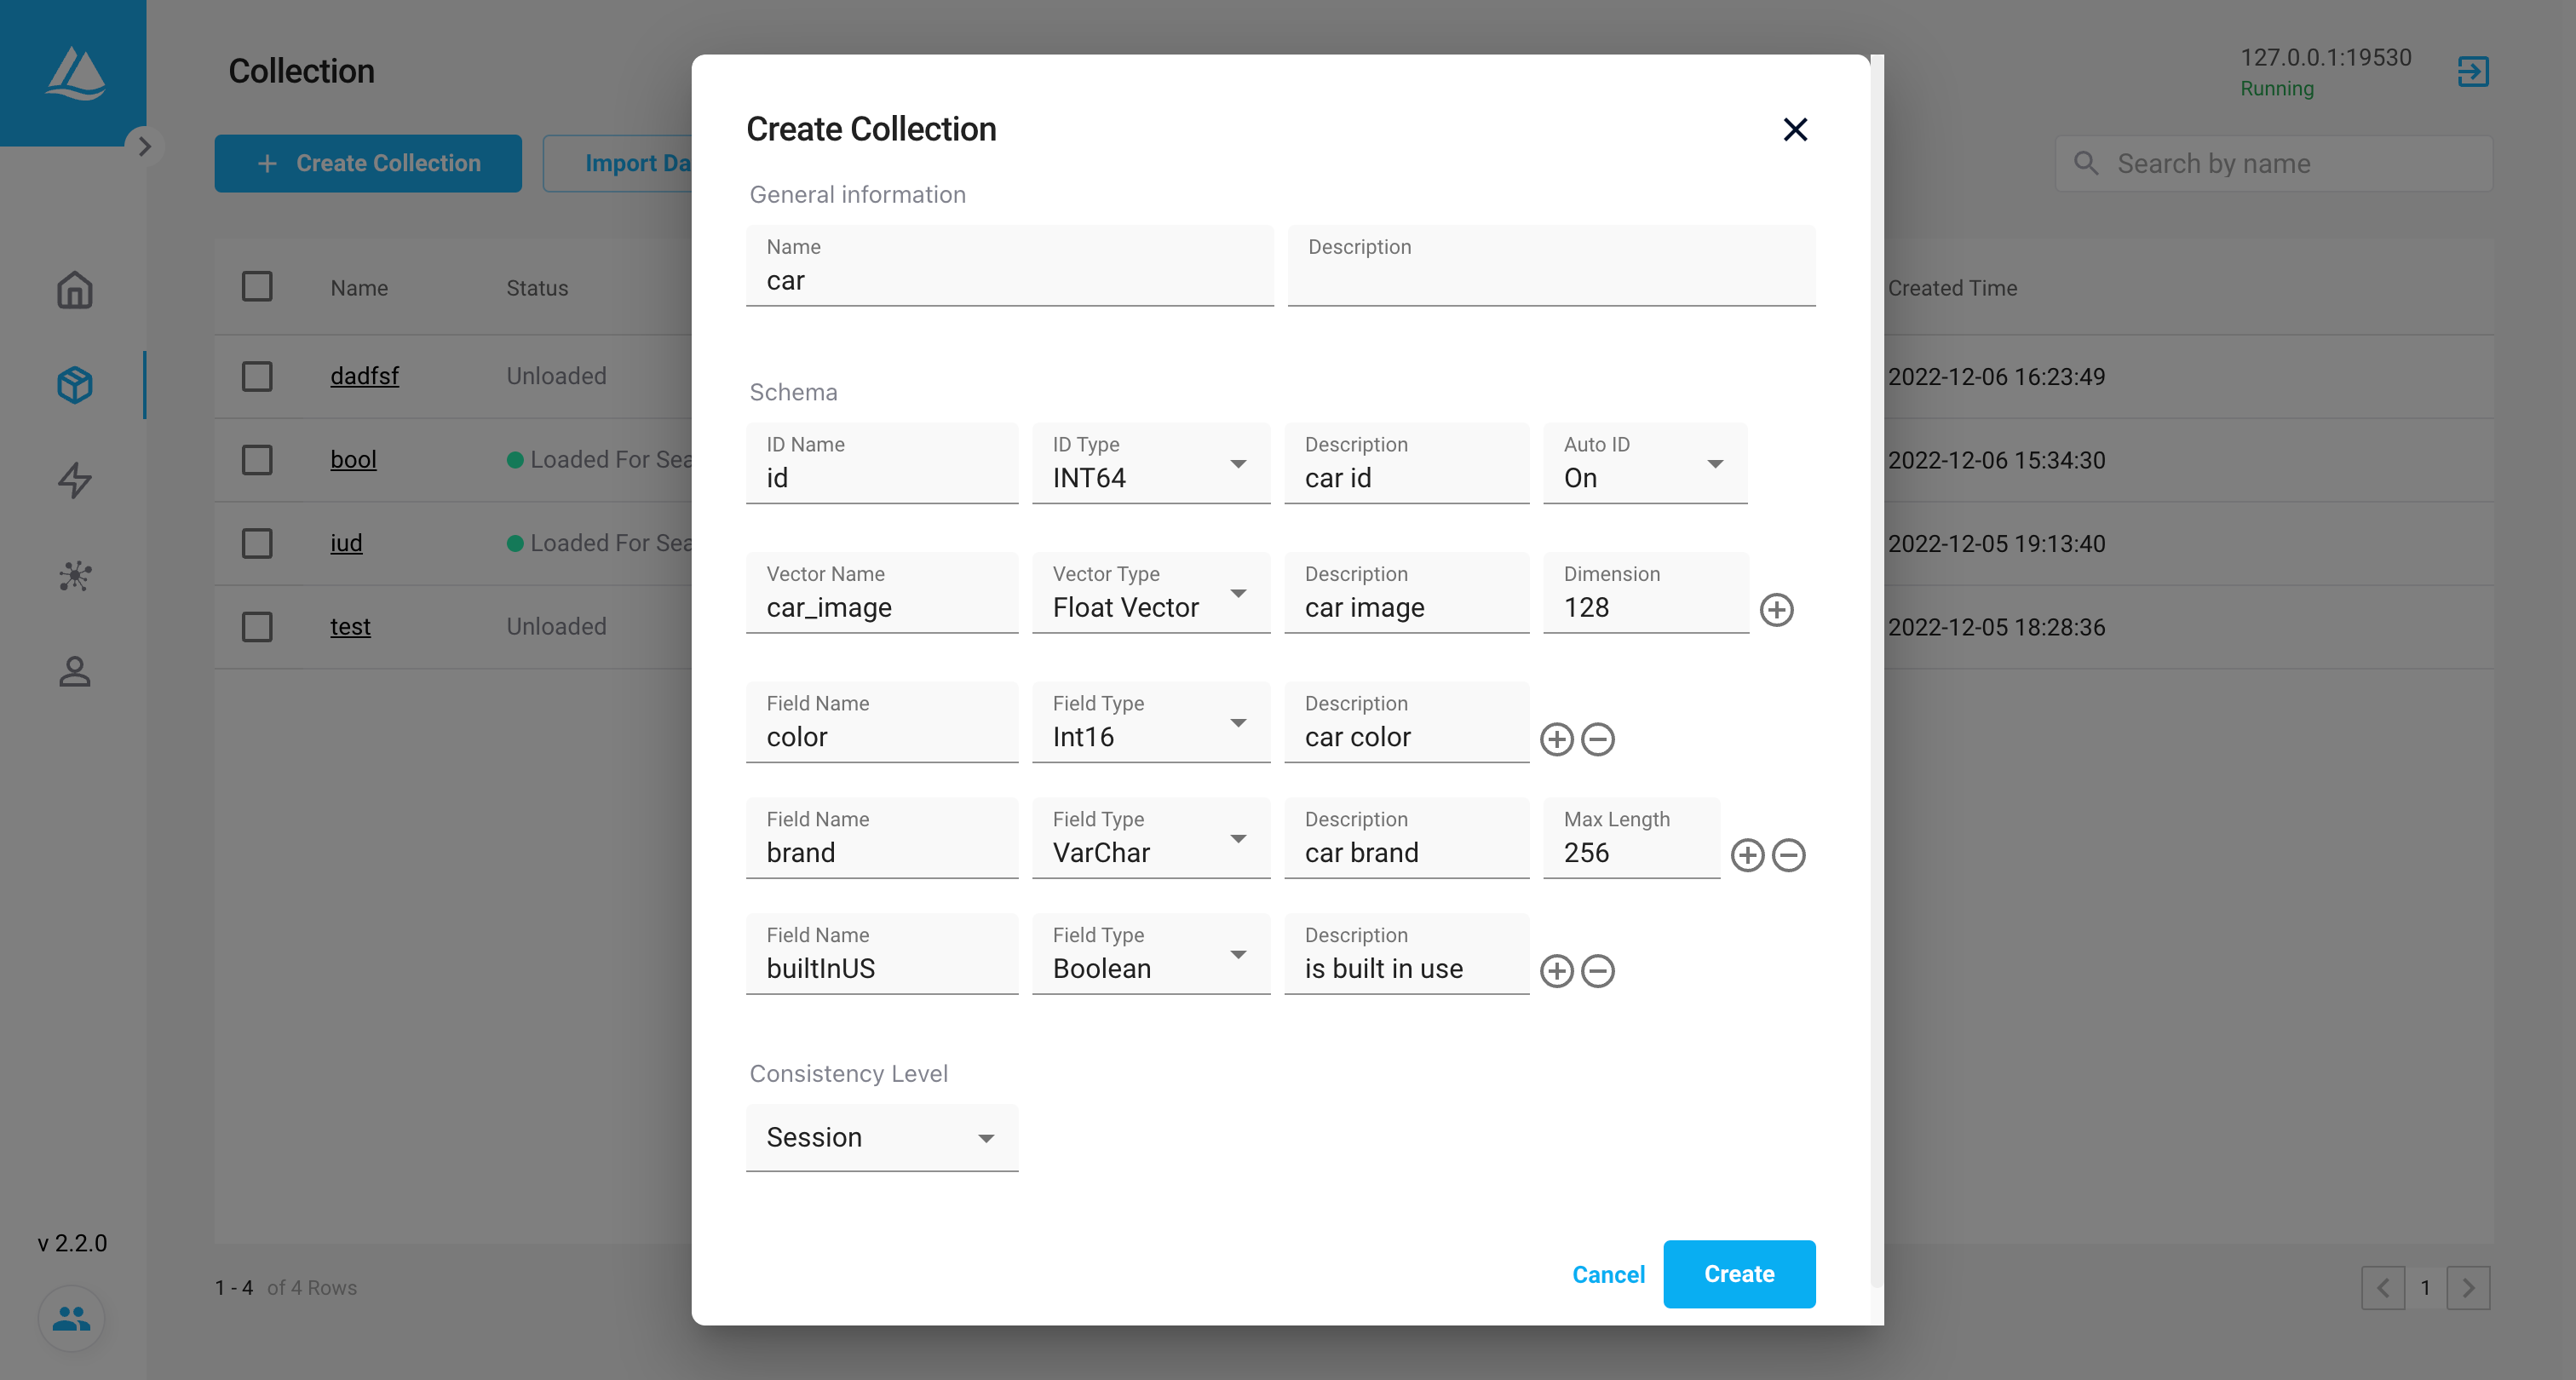Open the lightning bolt sidebar icon
Image resolution: width=2576 pixels, height=1380 pixels.
pyautogui.click(x=75, y=480)
